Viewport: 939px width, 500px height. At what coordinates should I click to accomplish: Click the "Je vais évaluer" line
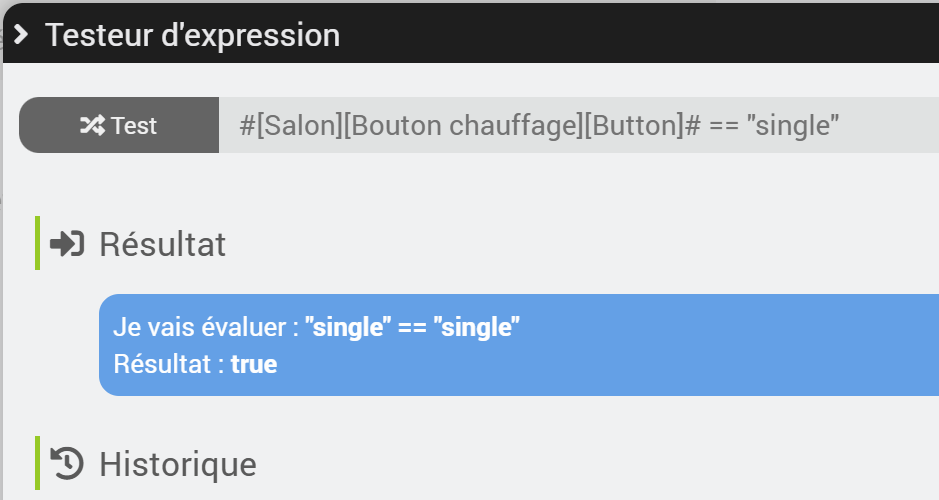[316, 327]
